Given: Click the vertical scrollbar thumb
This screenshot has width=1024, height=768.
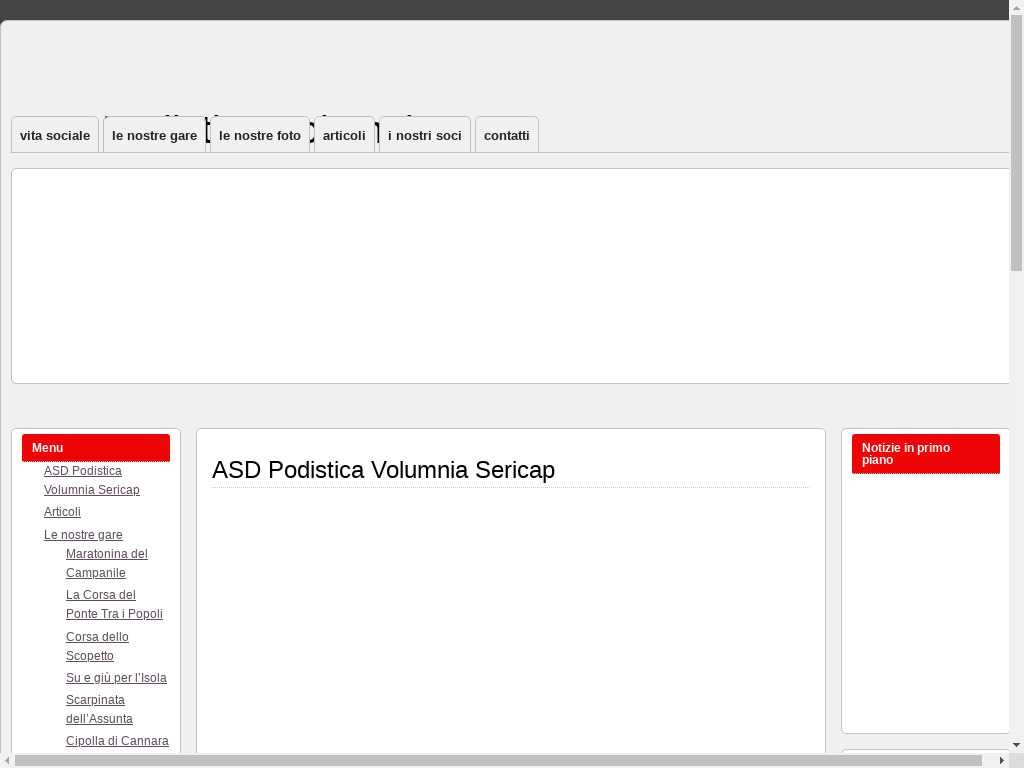Looking at the screenshot, I should 1016,143.
